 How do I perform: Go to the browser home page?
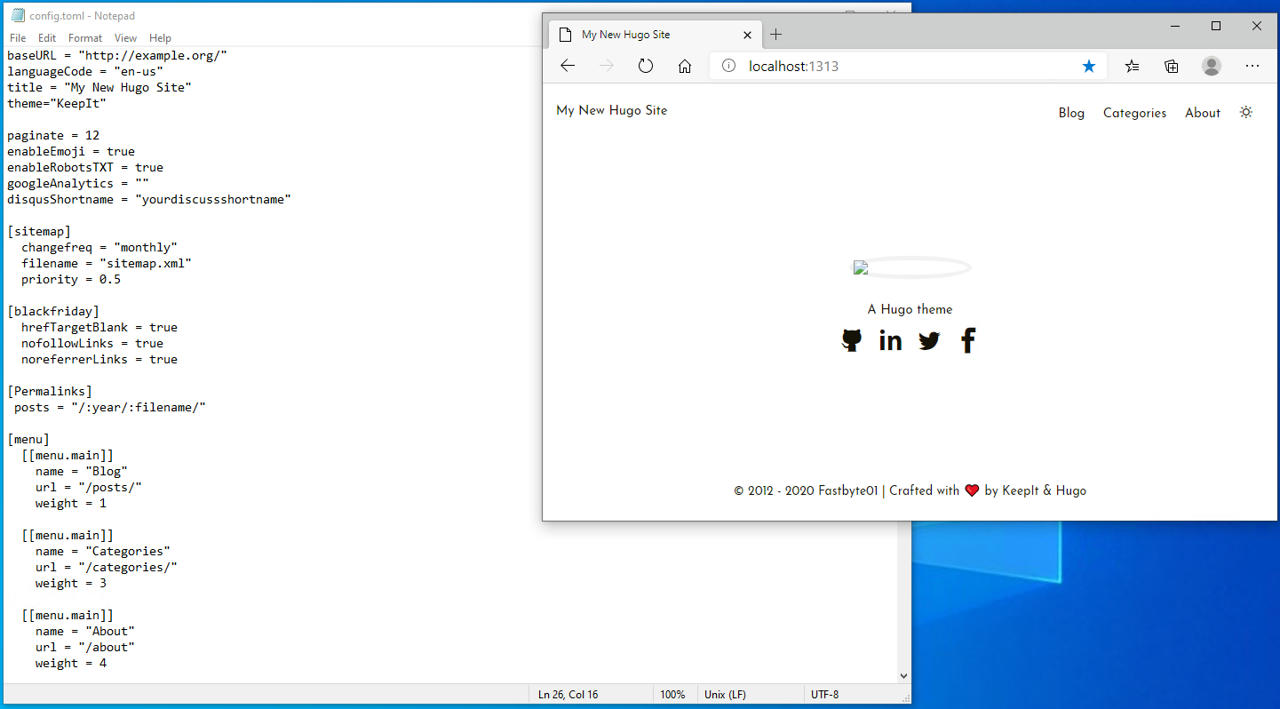(x=684, y=66)
